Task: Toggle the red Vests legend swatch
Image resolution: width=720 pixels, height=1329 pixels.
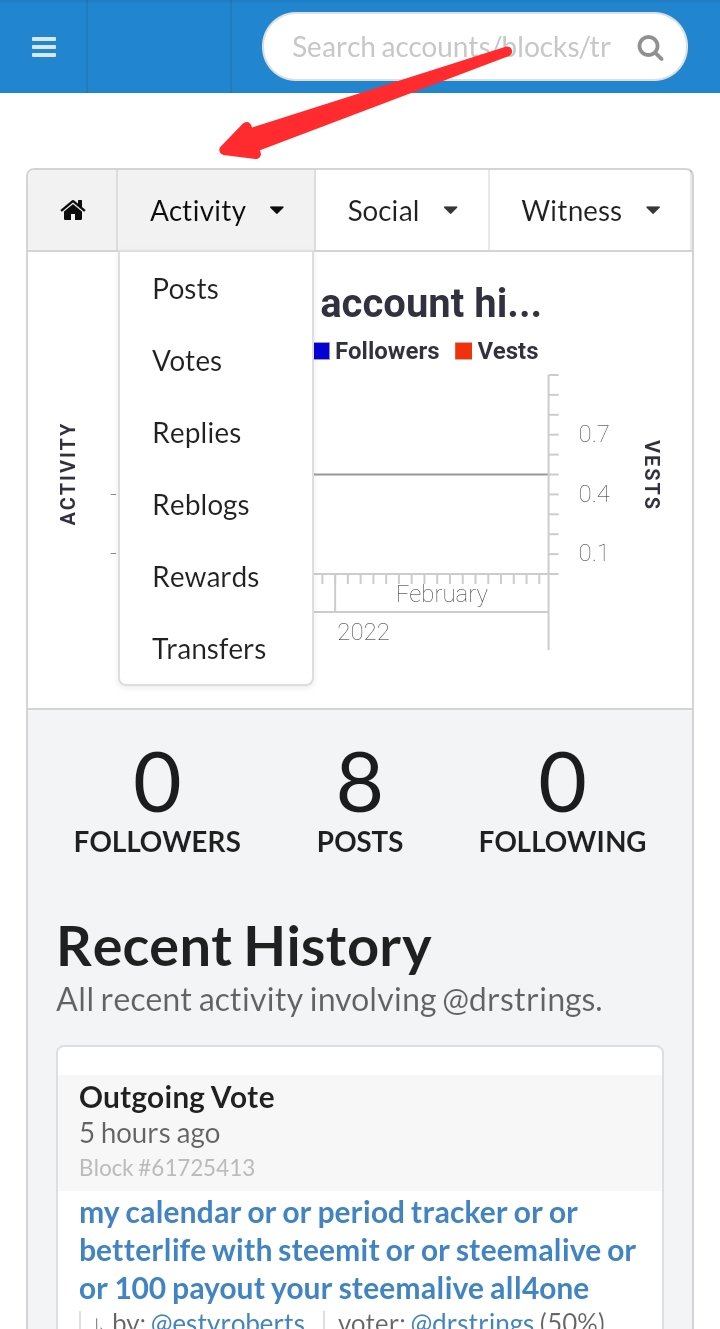Action: click(x=463, y=351)
